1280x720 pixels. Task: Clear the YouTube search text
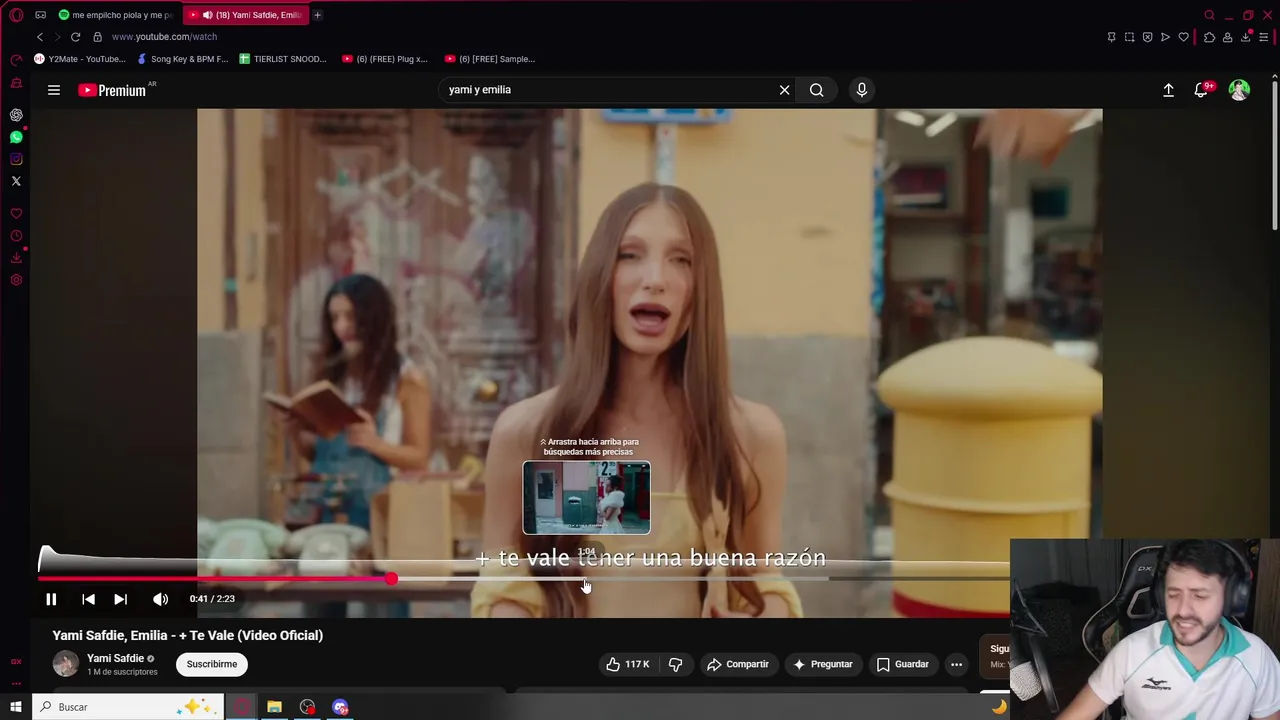pos(784,90)
